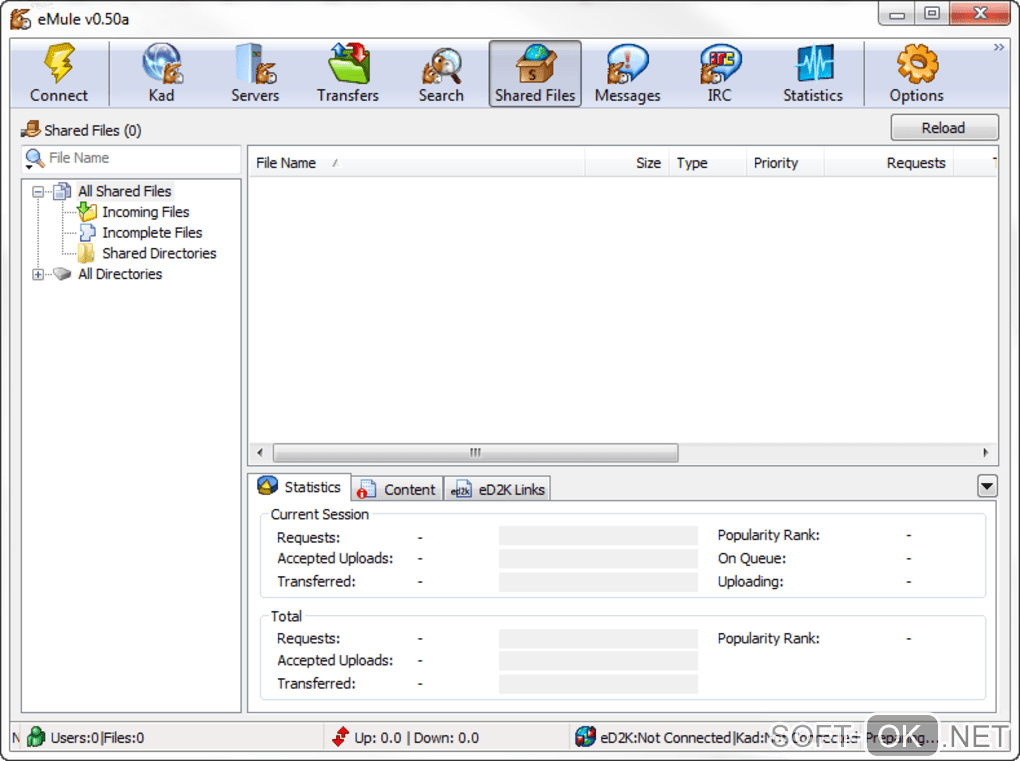
Task: Collapse the All Shared Files tree node
Action: pyautogui.click(x=38, y=192)
